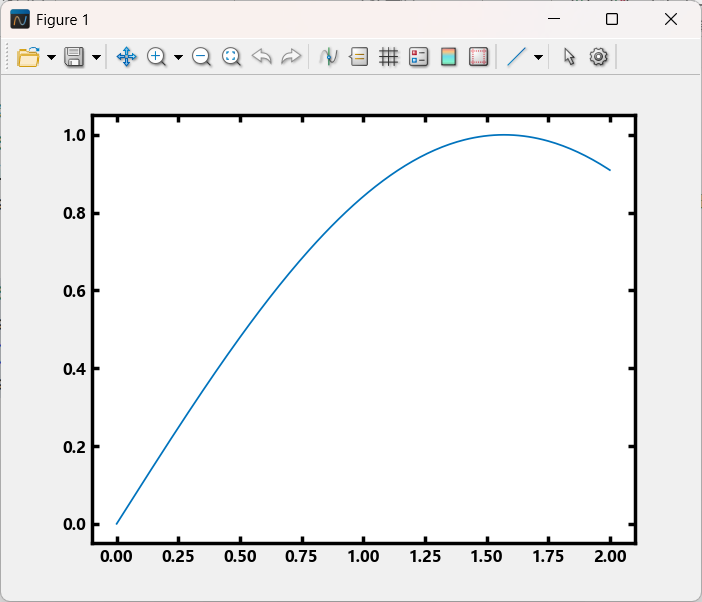Go forward with the redo arrow icon
The height and width of the screenshot is (602, 702).
click(291, 57)
